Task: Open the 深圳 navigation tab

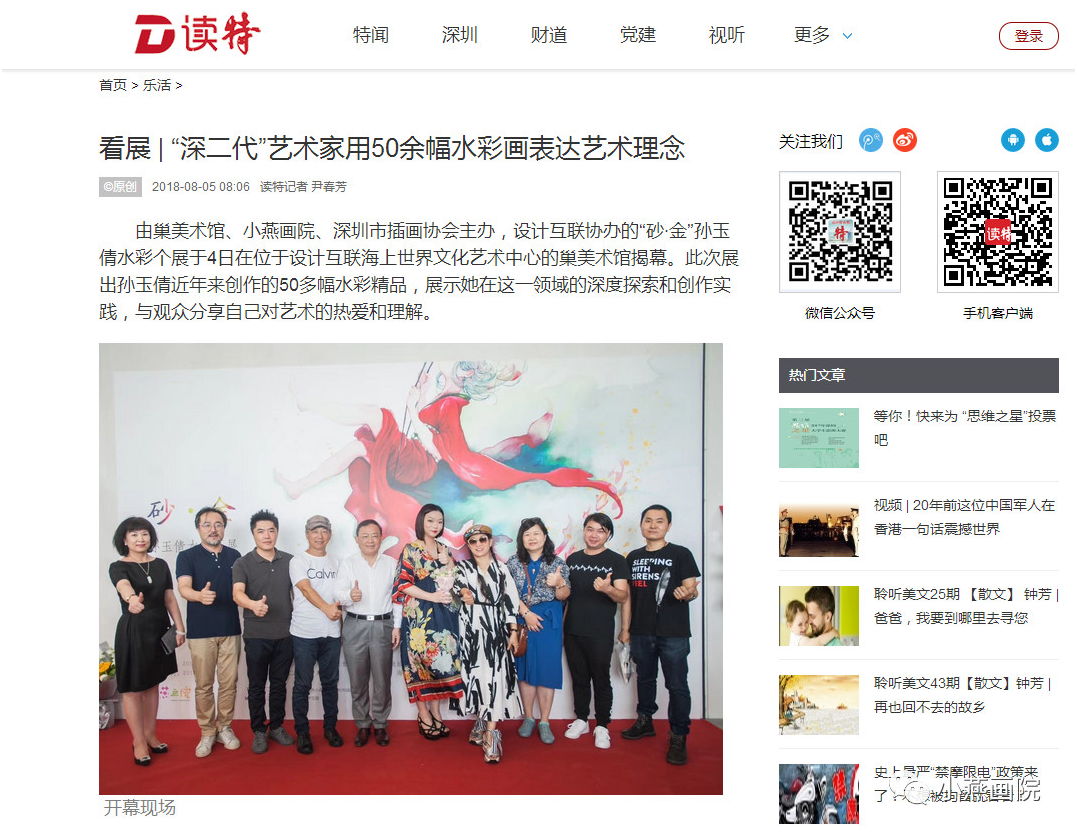Action: tap(460, 35)
